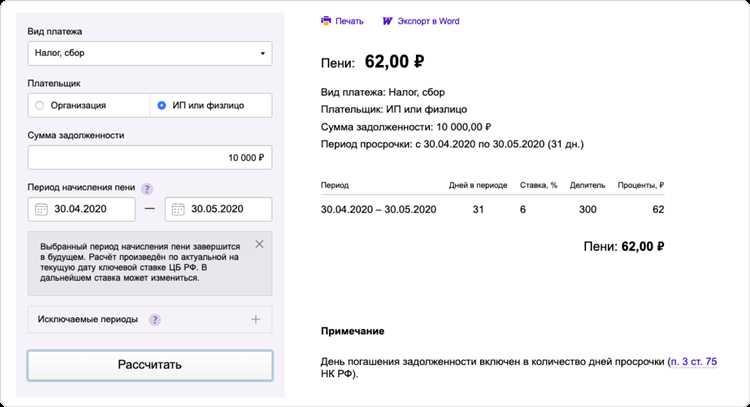Screen dimensions: 750x407
Task: Open the п. 3 ст. 75 law link
Action: [x=694, y=362]
